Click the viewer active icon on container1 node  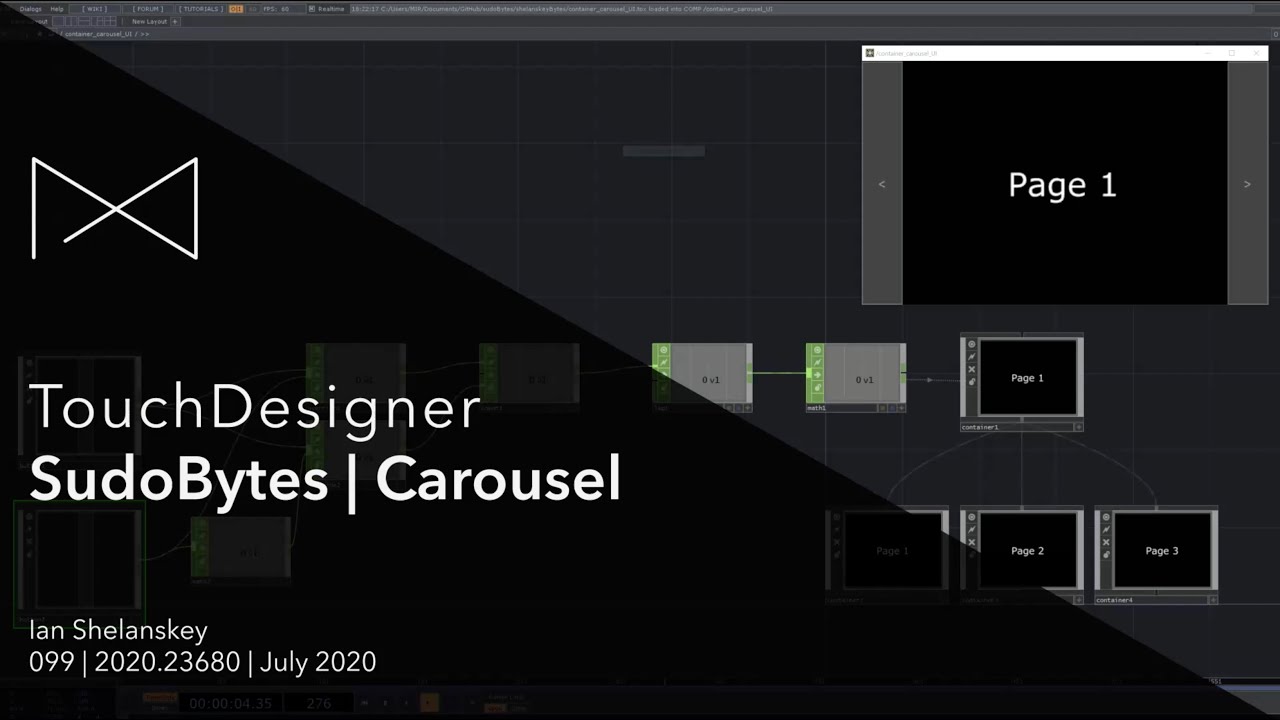[x=971, y=345]
